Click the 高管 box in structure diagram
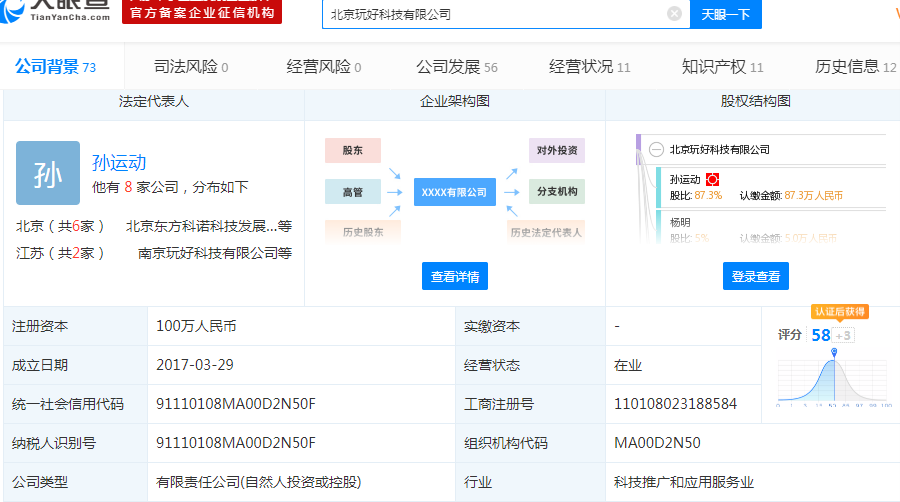The image size is (900, 502). pos(352,192)
